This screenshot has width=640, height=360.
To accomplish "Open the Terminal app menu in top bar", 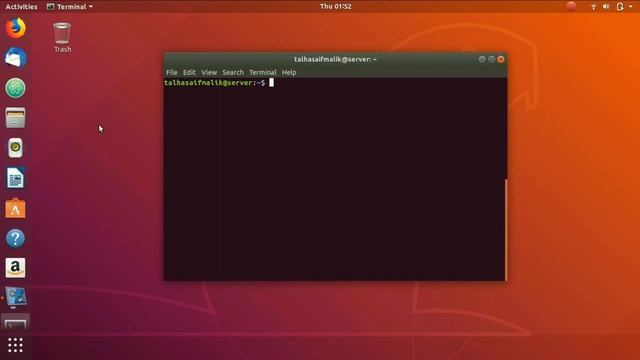I will (70, 7).
